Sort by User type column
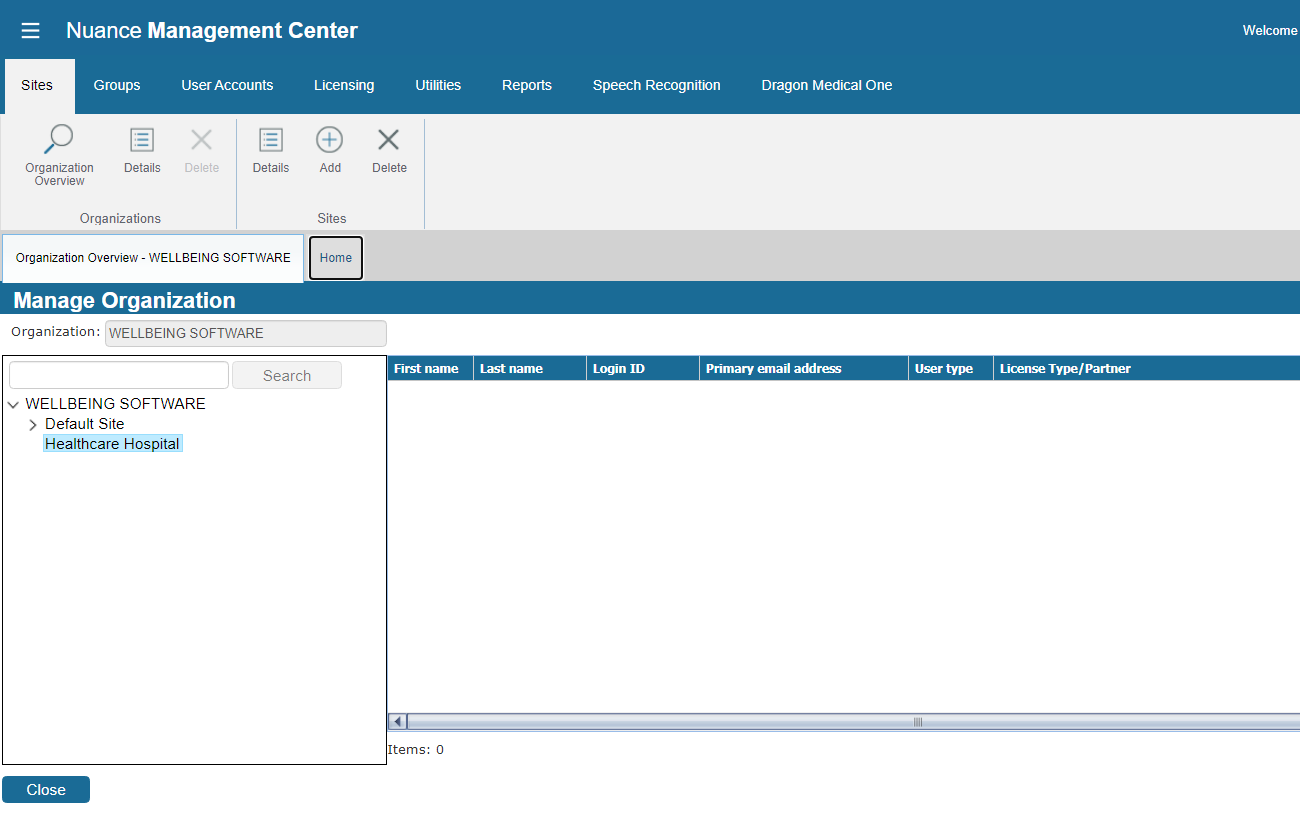 tap(951, 369)
